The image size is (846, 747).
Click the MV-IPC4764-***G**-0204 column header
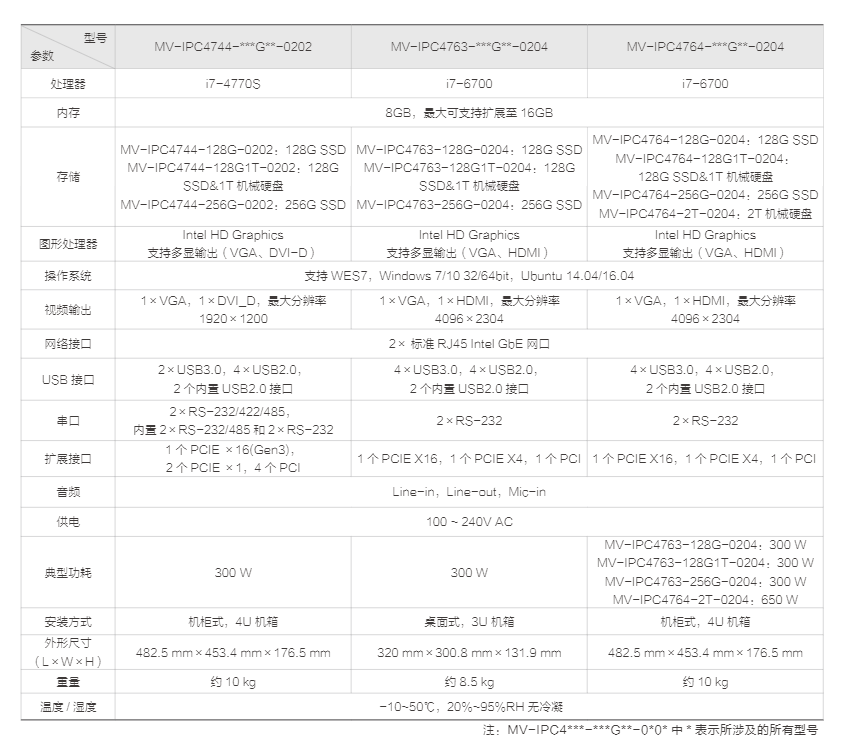(x=705, y=47)
